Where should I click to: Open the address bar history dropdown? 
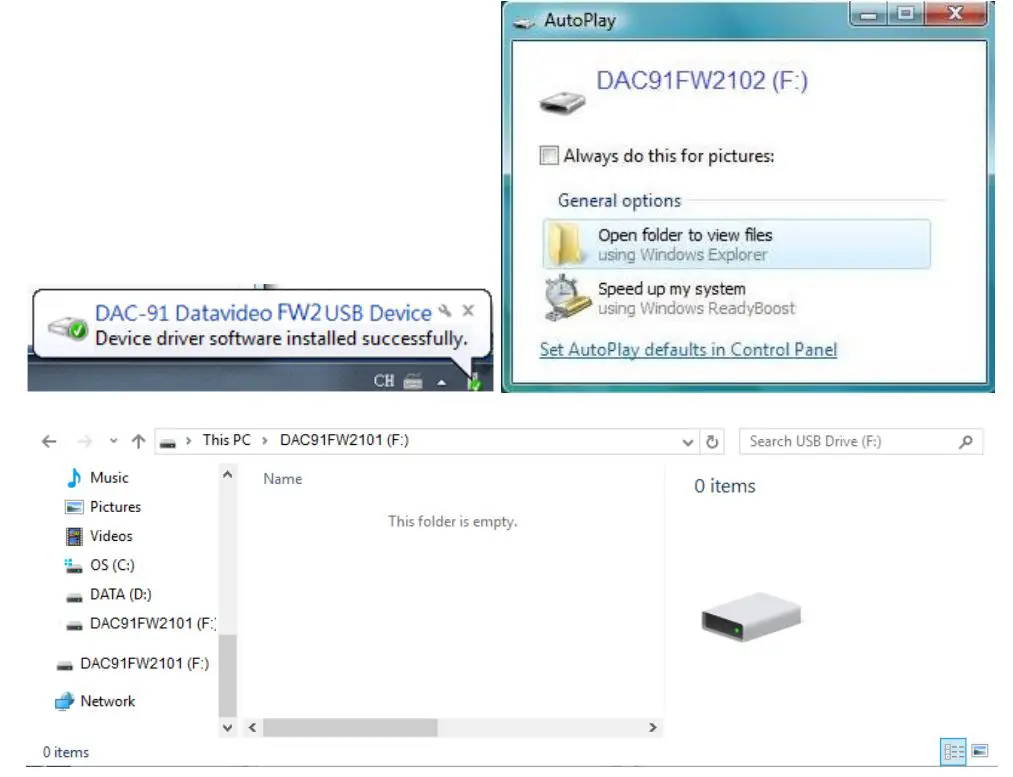coord(688,441)
